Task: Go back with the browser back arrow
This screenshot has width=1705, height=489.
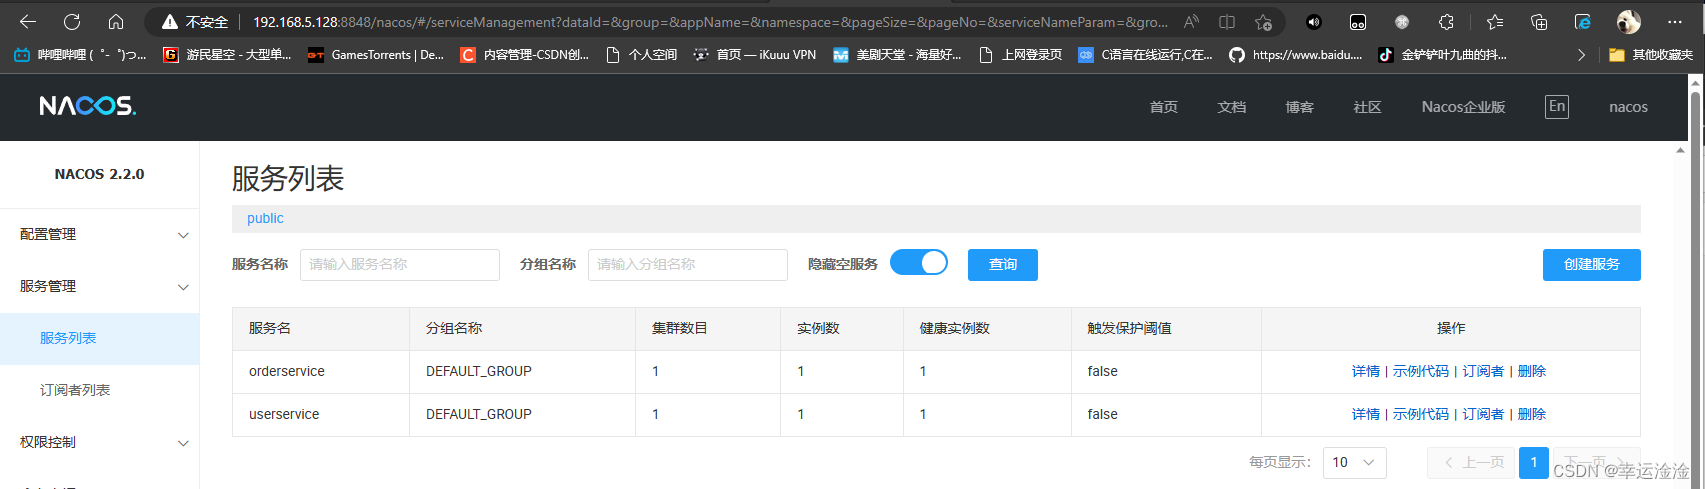Action: 28,21
